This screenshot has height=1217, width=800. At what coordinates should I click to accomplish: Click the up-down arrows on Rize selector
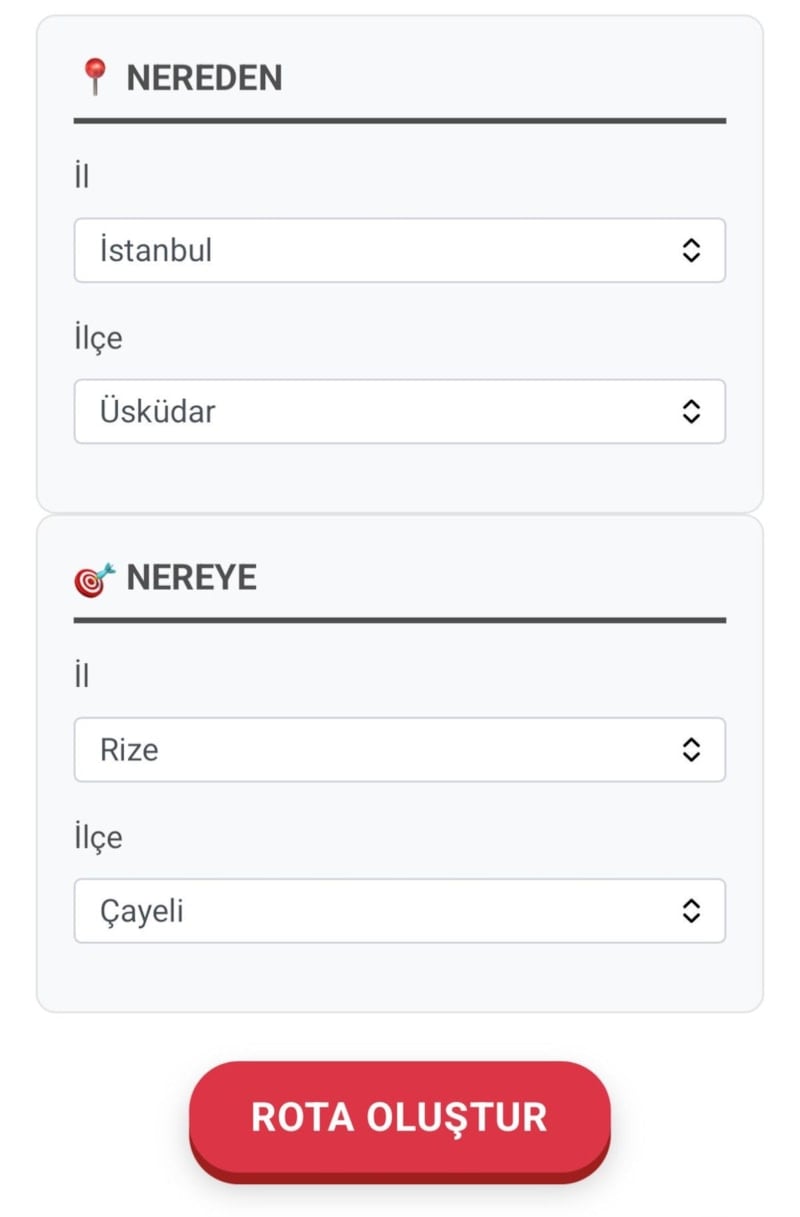coord(691,750)
